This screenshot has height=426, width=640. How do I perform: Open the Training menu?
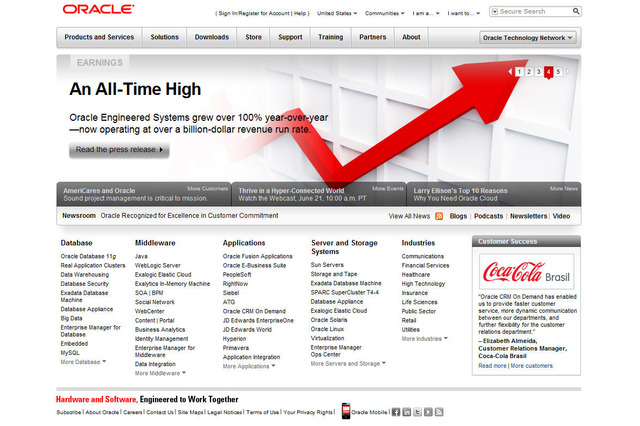point(331,37)
